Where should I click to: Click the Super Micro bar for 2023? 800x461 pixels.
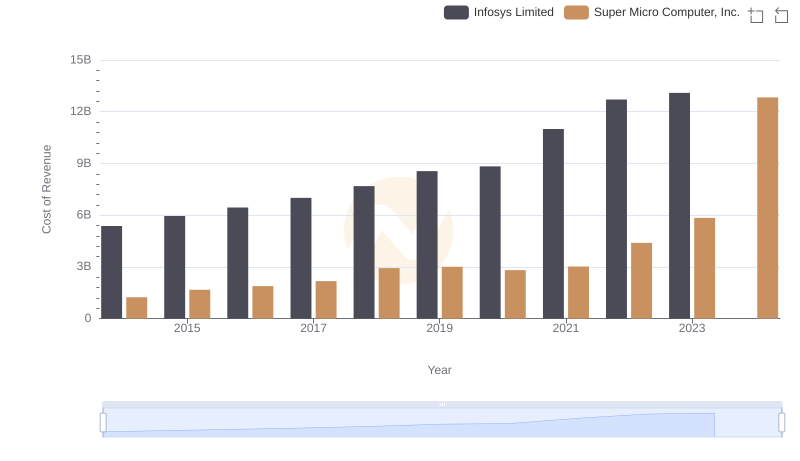pyautogui.click(x=704, y=268)
